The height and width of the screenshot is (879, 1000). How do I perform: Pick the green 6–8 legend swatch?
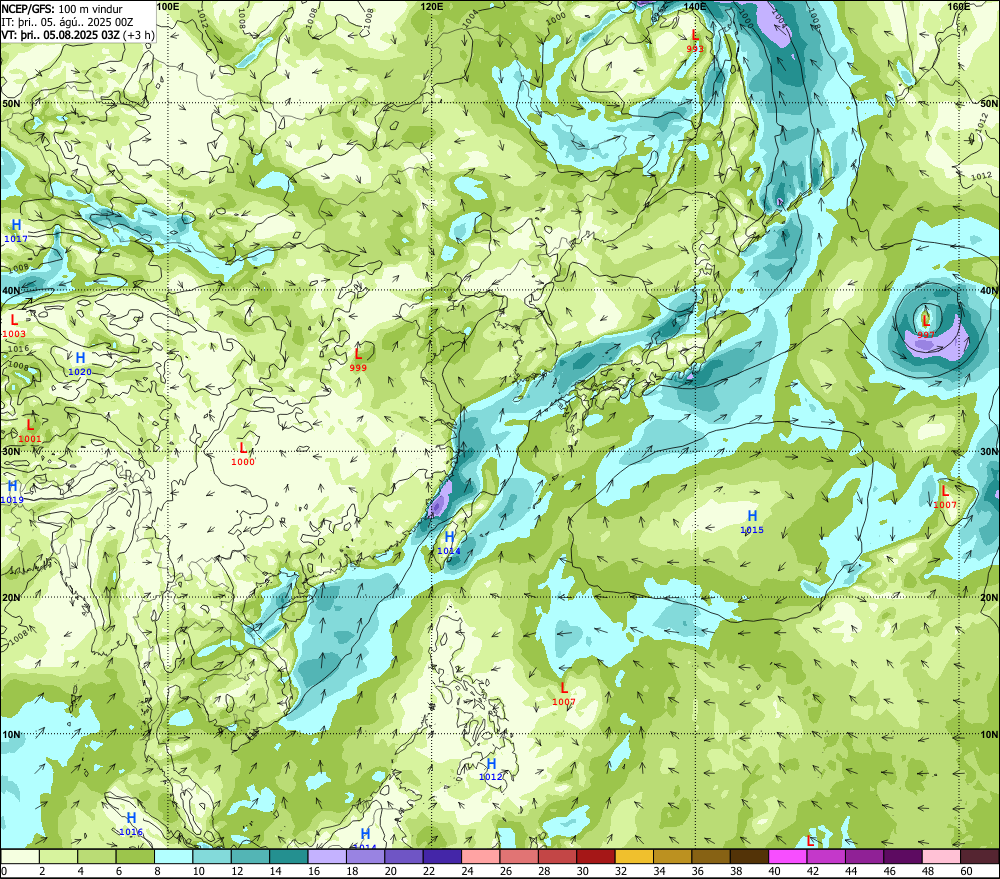tap(135, 856)
